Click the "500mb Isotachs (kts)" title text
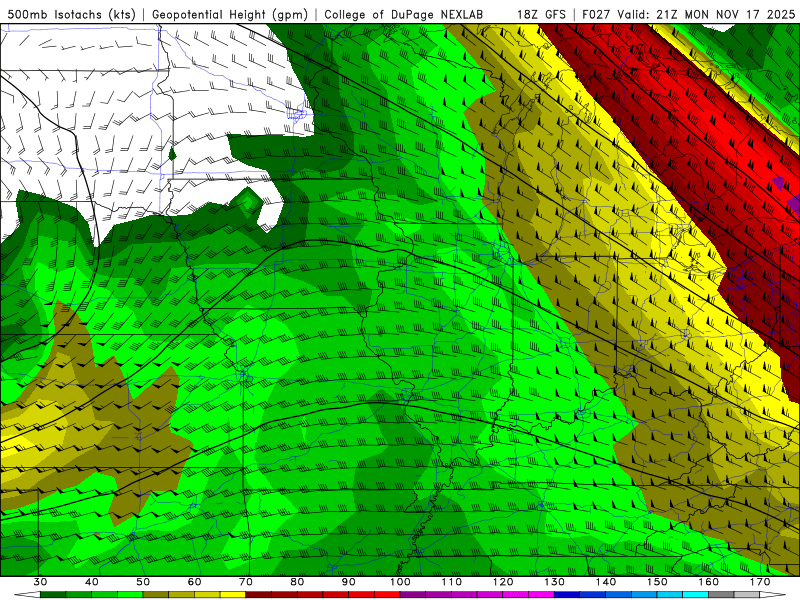Viewport: 800px width, 600px height. click(71, 14)
